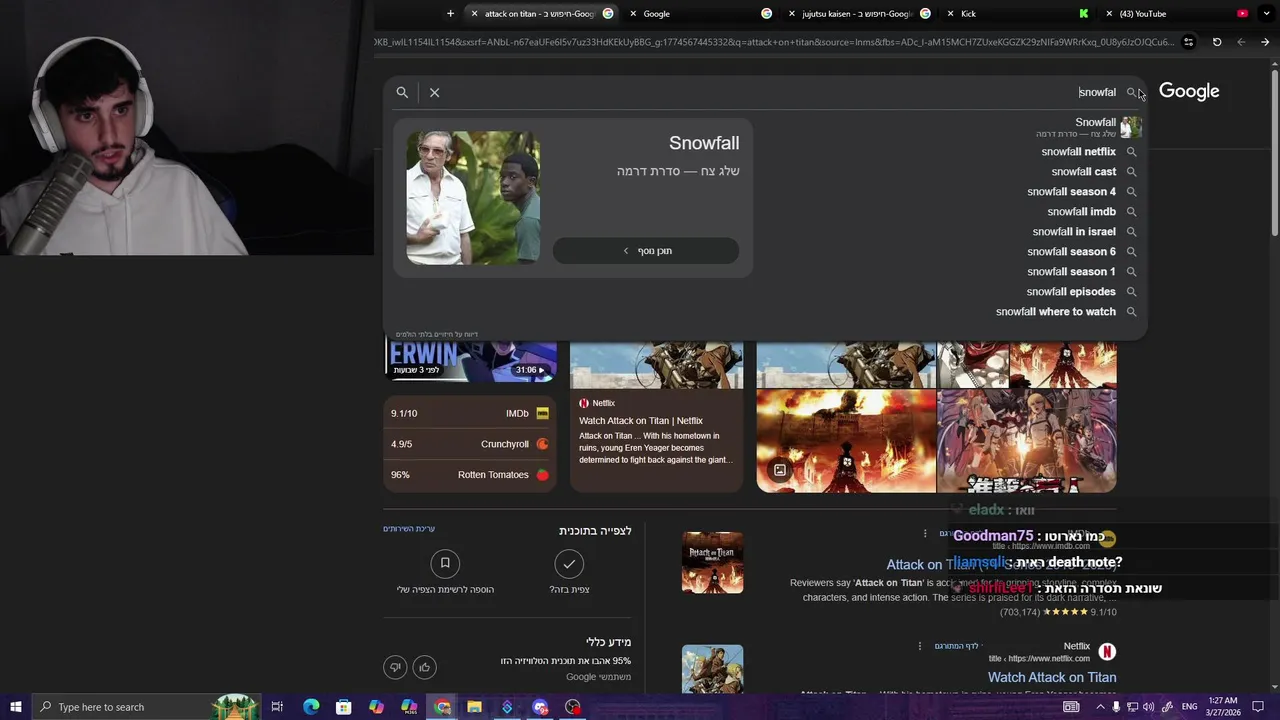Click the image gallery icon on burning titan picture
Image resolution: width=1280 pixels, height=720 pixels.
click(780, 470)
